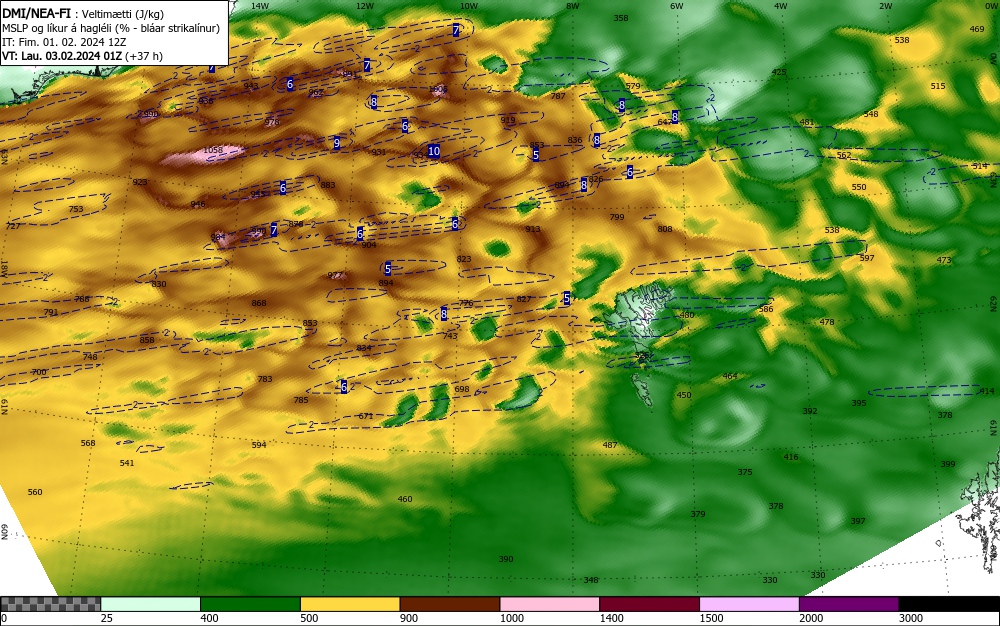Click the legend tick value 900
The image size is (1000, 626).
tap(409, 618)
